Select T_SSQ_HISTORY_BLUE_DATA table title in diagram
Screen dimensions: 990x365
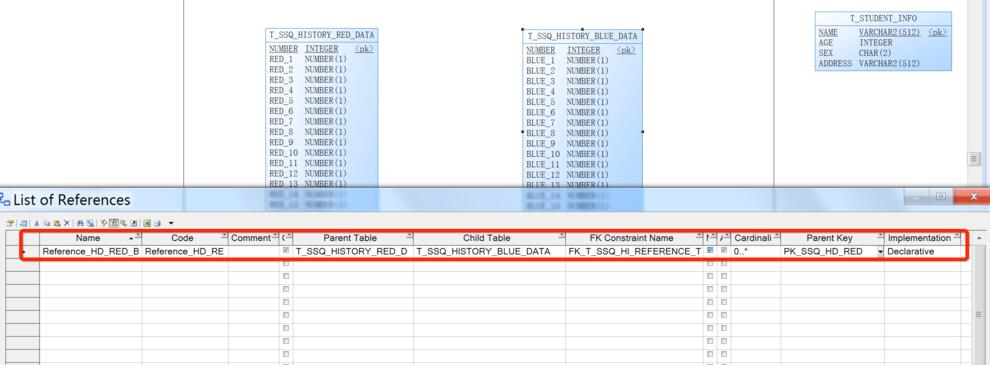click(582, 37)
